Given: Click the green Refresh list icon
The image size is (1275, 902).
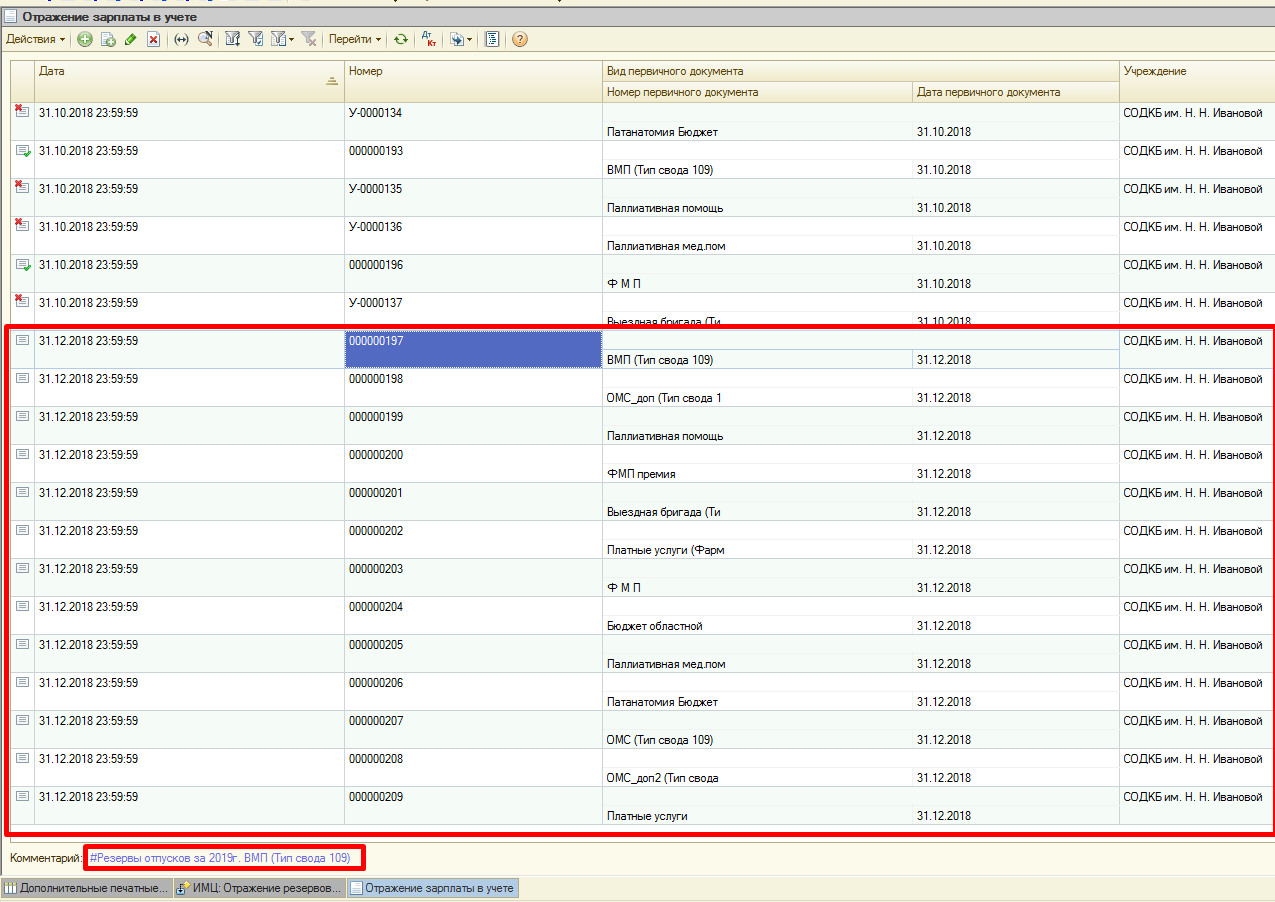Looking at the screenshot, I should click(x=400, y=39).
